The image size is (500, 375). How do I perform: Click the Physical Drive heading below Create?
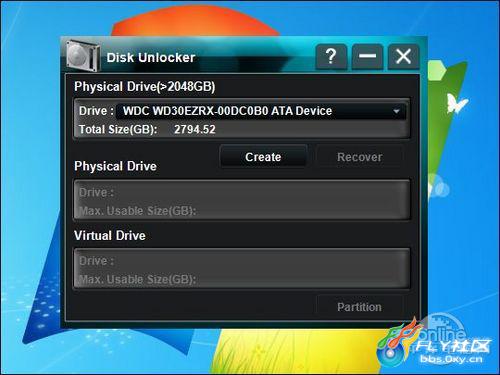point(115,166)
